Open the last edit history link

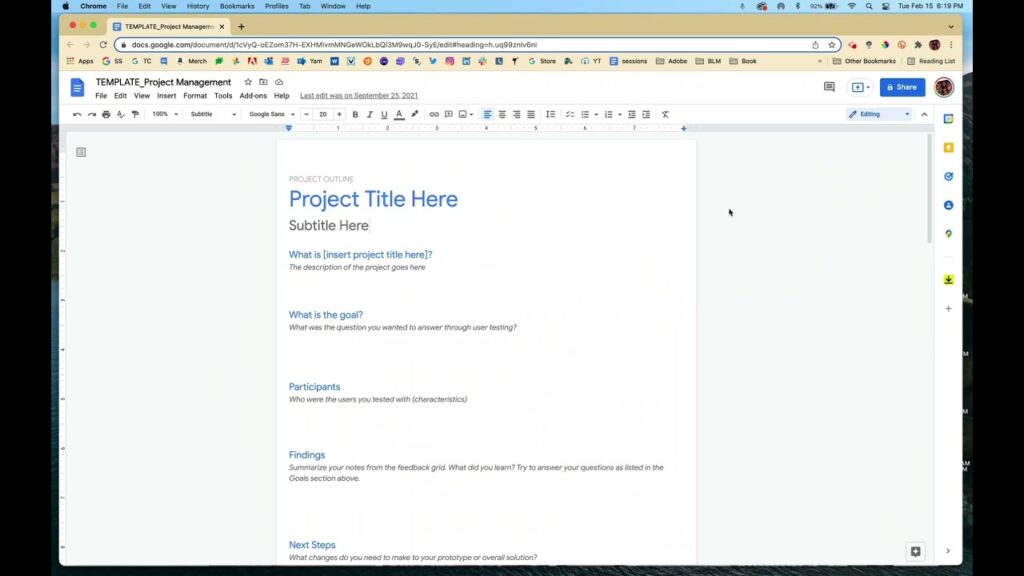pos(359,96)
